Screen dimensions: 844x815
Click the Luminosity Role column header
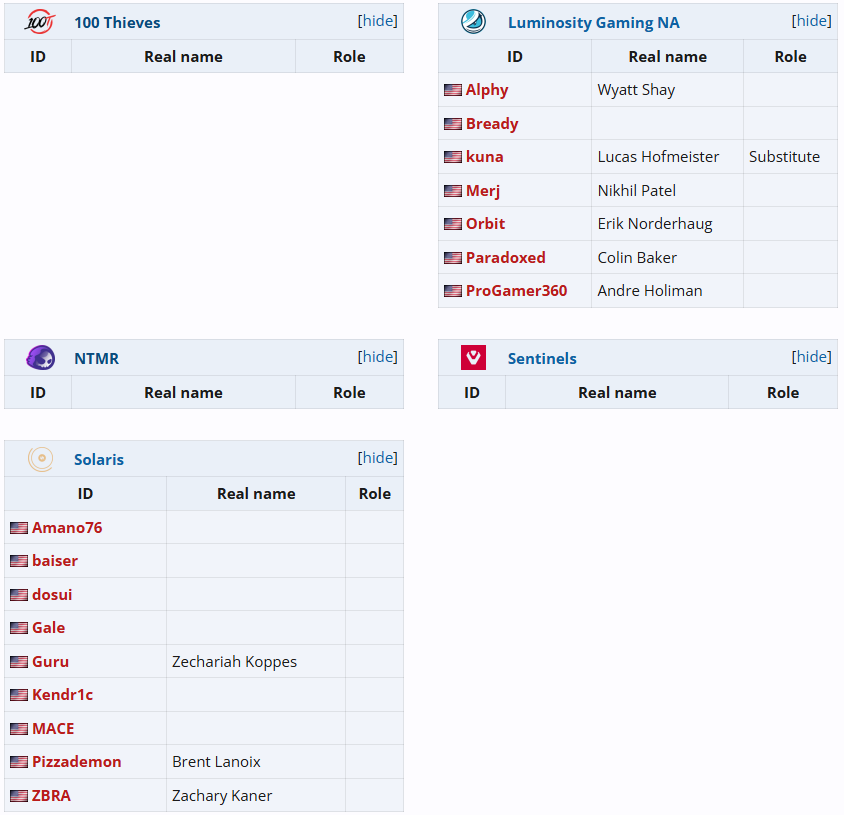point(790,57)
